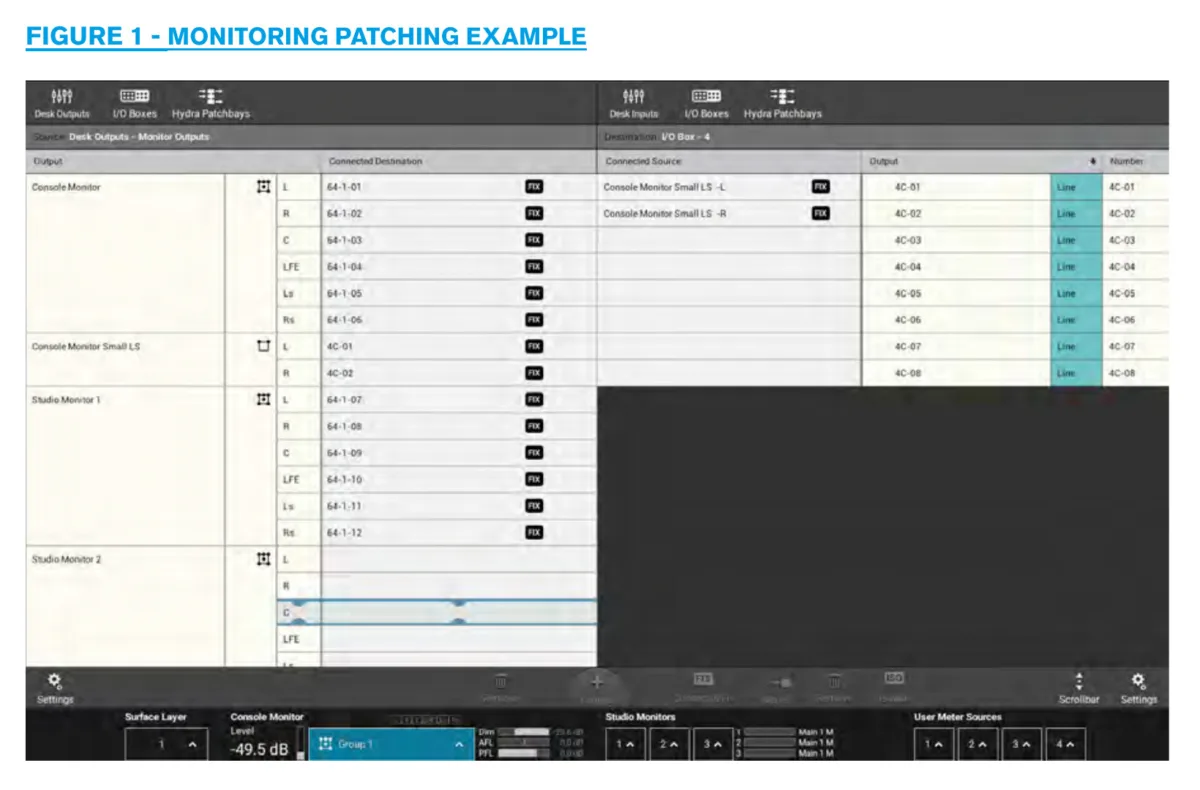Click Connected Source column header
The width and height of the screenshot is (1200, 790).
tap(729, 161)
